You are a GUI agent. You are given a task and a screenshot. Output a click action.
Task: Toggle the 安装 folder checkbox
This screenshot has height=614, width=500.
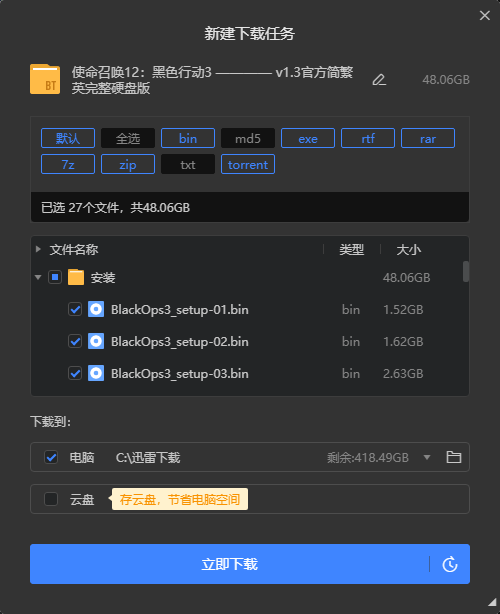coord(55,277)
